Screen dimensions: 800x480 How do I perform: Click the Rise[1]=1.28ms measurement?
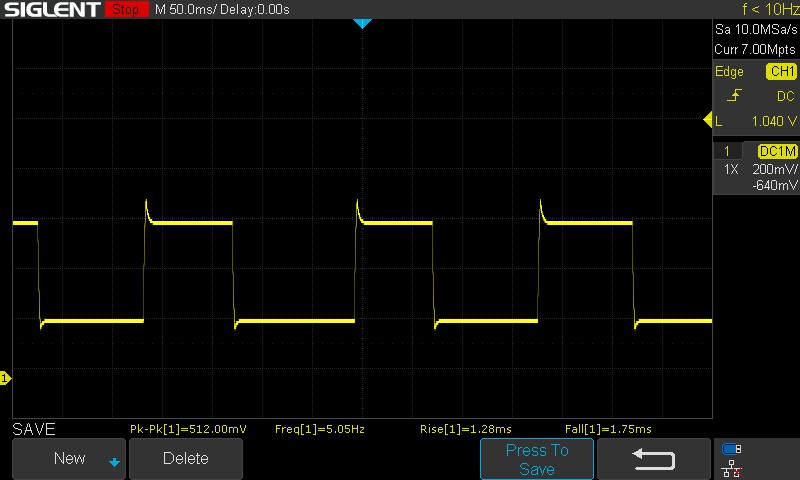(x=465, y=429)
